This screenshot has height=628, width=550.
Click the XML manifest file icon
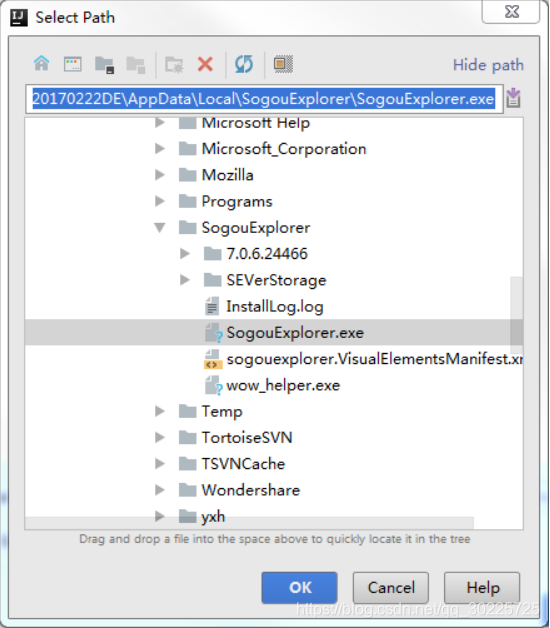[212, 359]
